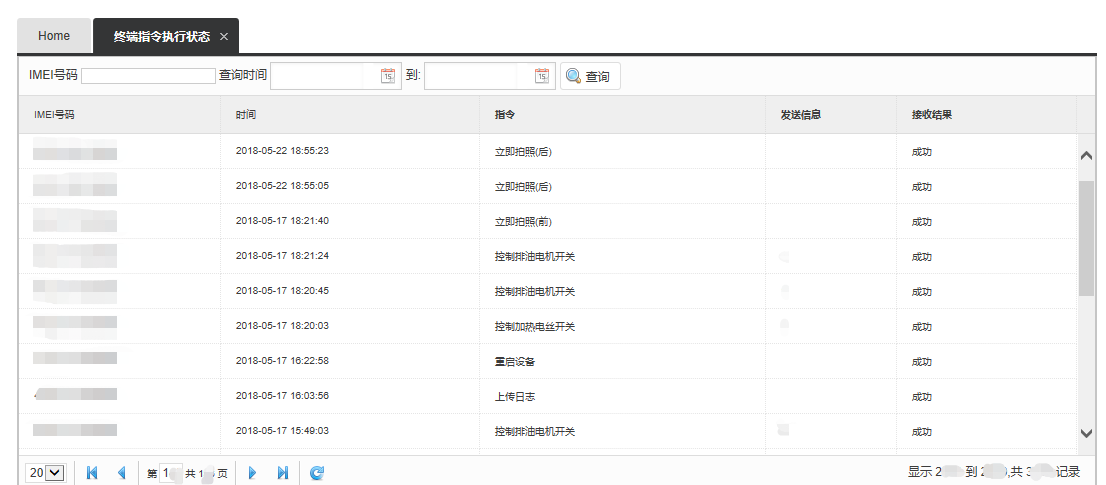Click 成功 in the 立即拍照(前) row

point(921,221)
